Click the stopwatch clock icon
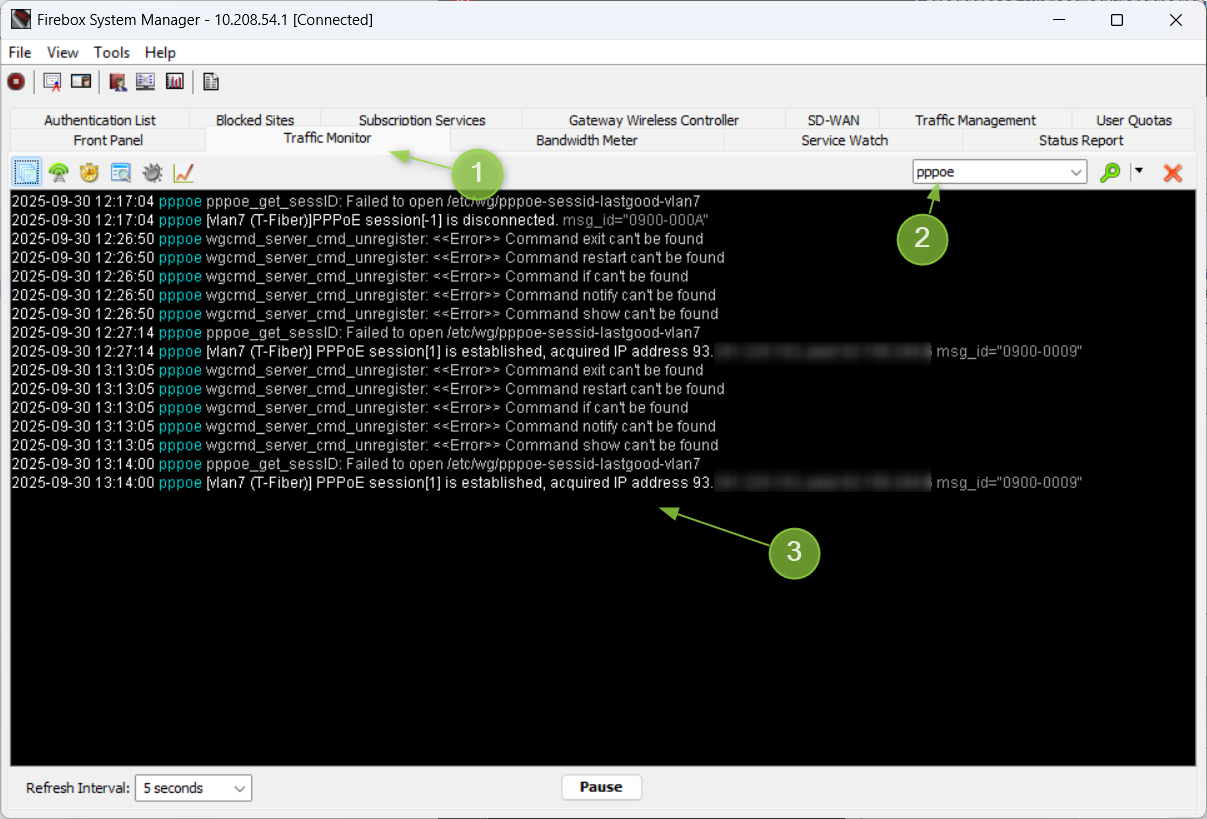 click(90, 173)
